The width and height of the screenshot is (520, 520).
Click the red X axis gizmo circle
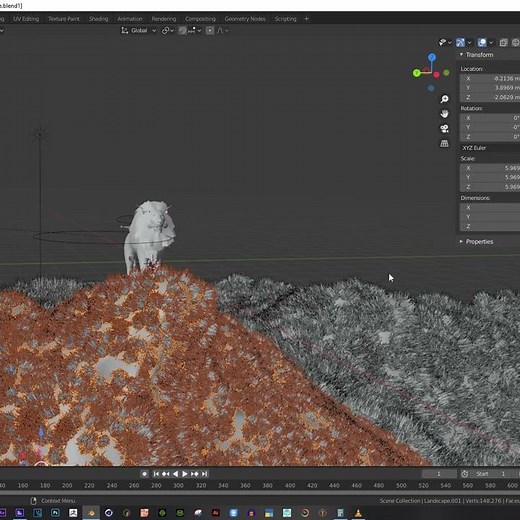436,75
